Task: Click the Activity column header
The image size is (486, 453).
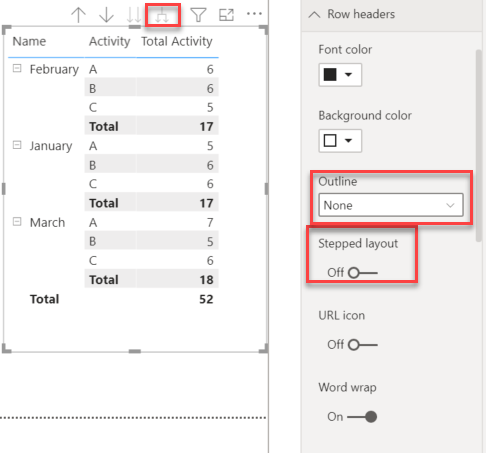Action: [109, 41]
